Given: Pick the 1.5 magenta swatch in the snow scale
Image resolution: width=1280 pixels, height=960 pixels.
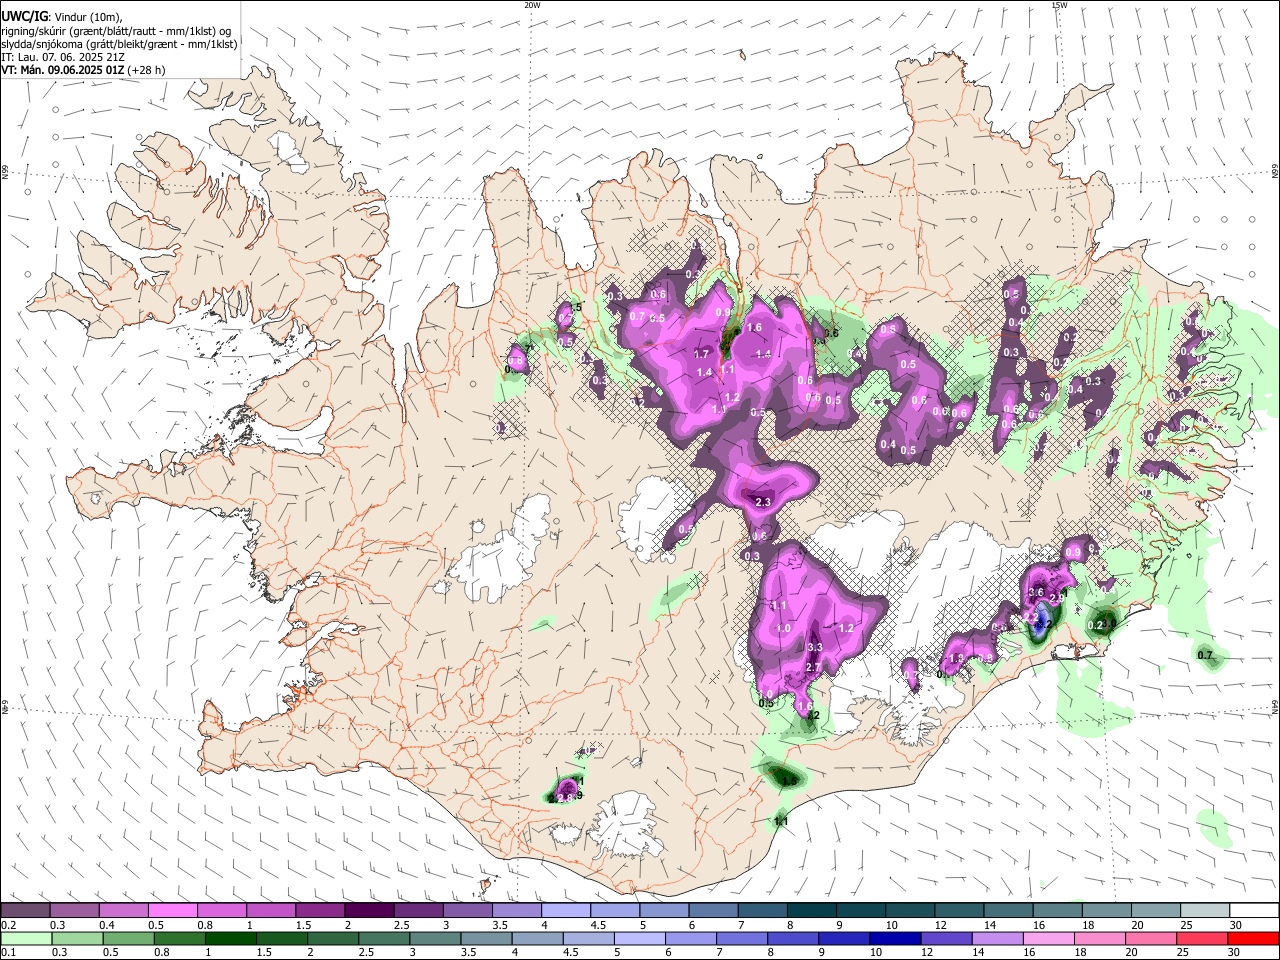Looking at the screenshot, I should click(x=319, y=911).
